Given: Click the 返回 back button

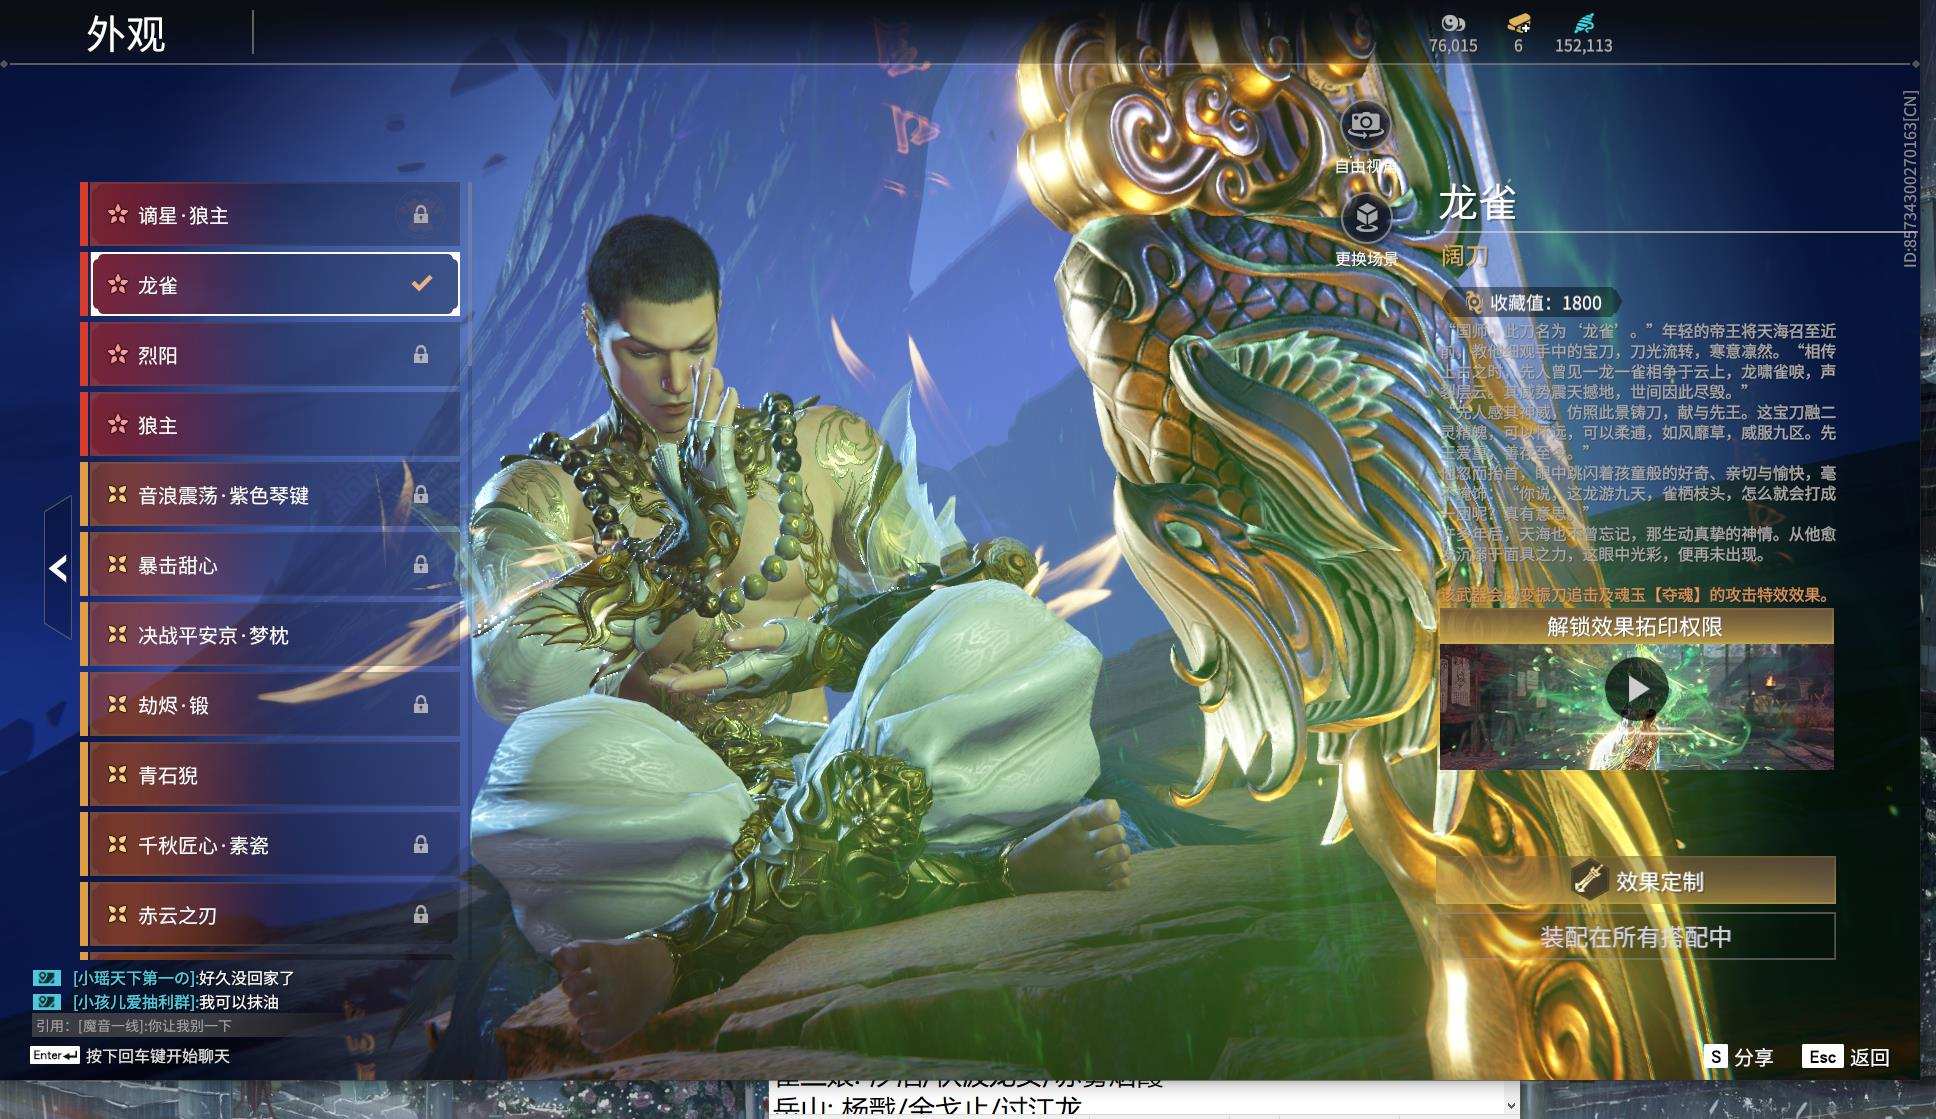Looking at the screenshot, I should pyautogui.click(x=1847, y=1057).
